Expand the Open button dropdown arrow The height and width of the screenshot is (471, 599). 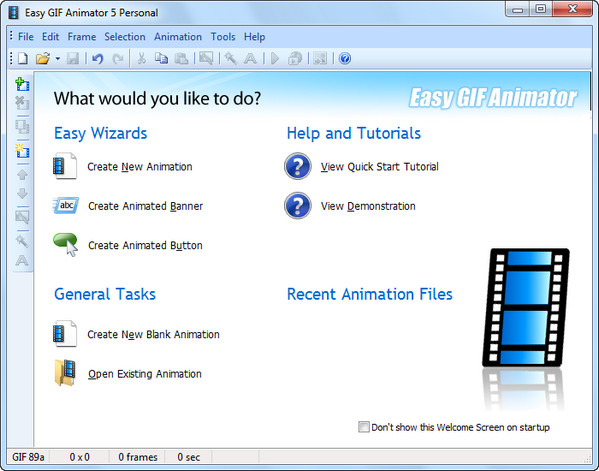point(58,58)
